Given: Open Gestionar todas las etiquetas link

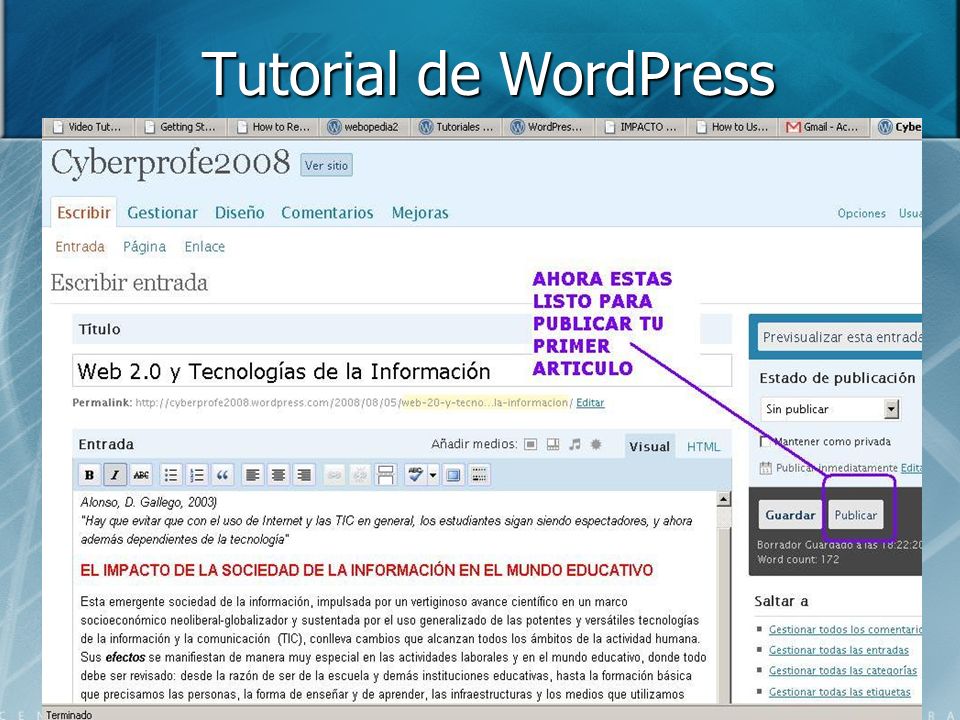Looking at the screenshot, I should 839,692.
